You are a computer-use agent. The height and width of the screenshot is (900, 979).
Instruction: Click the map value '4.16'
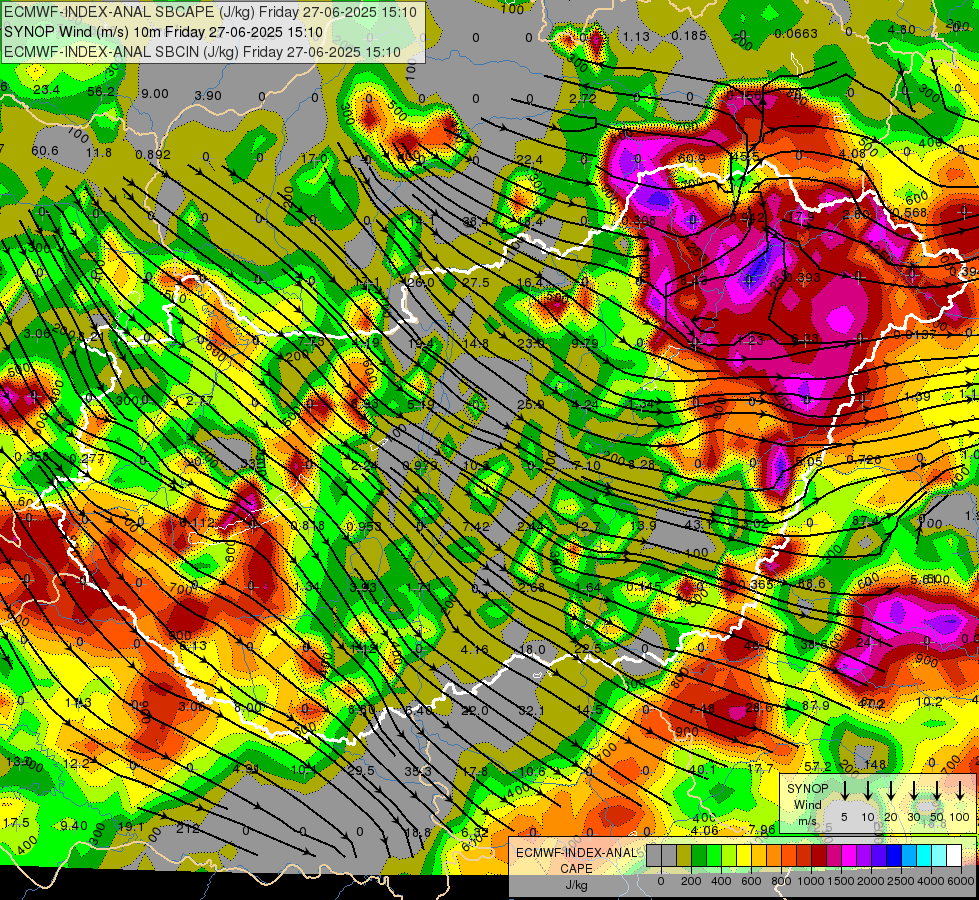(x=475, y=650)
